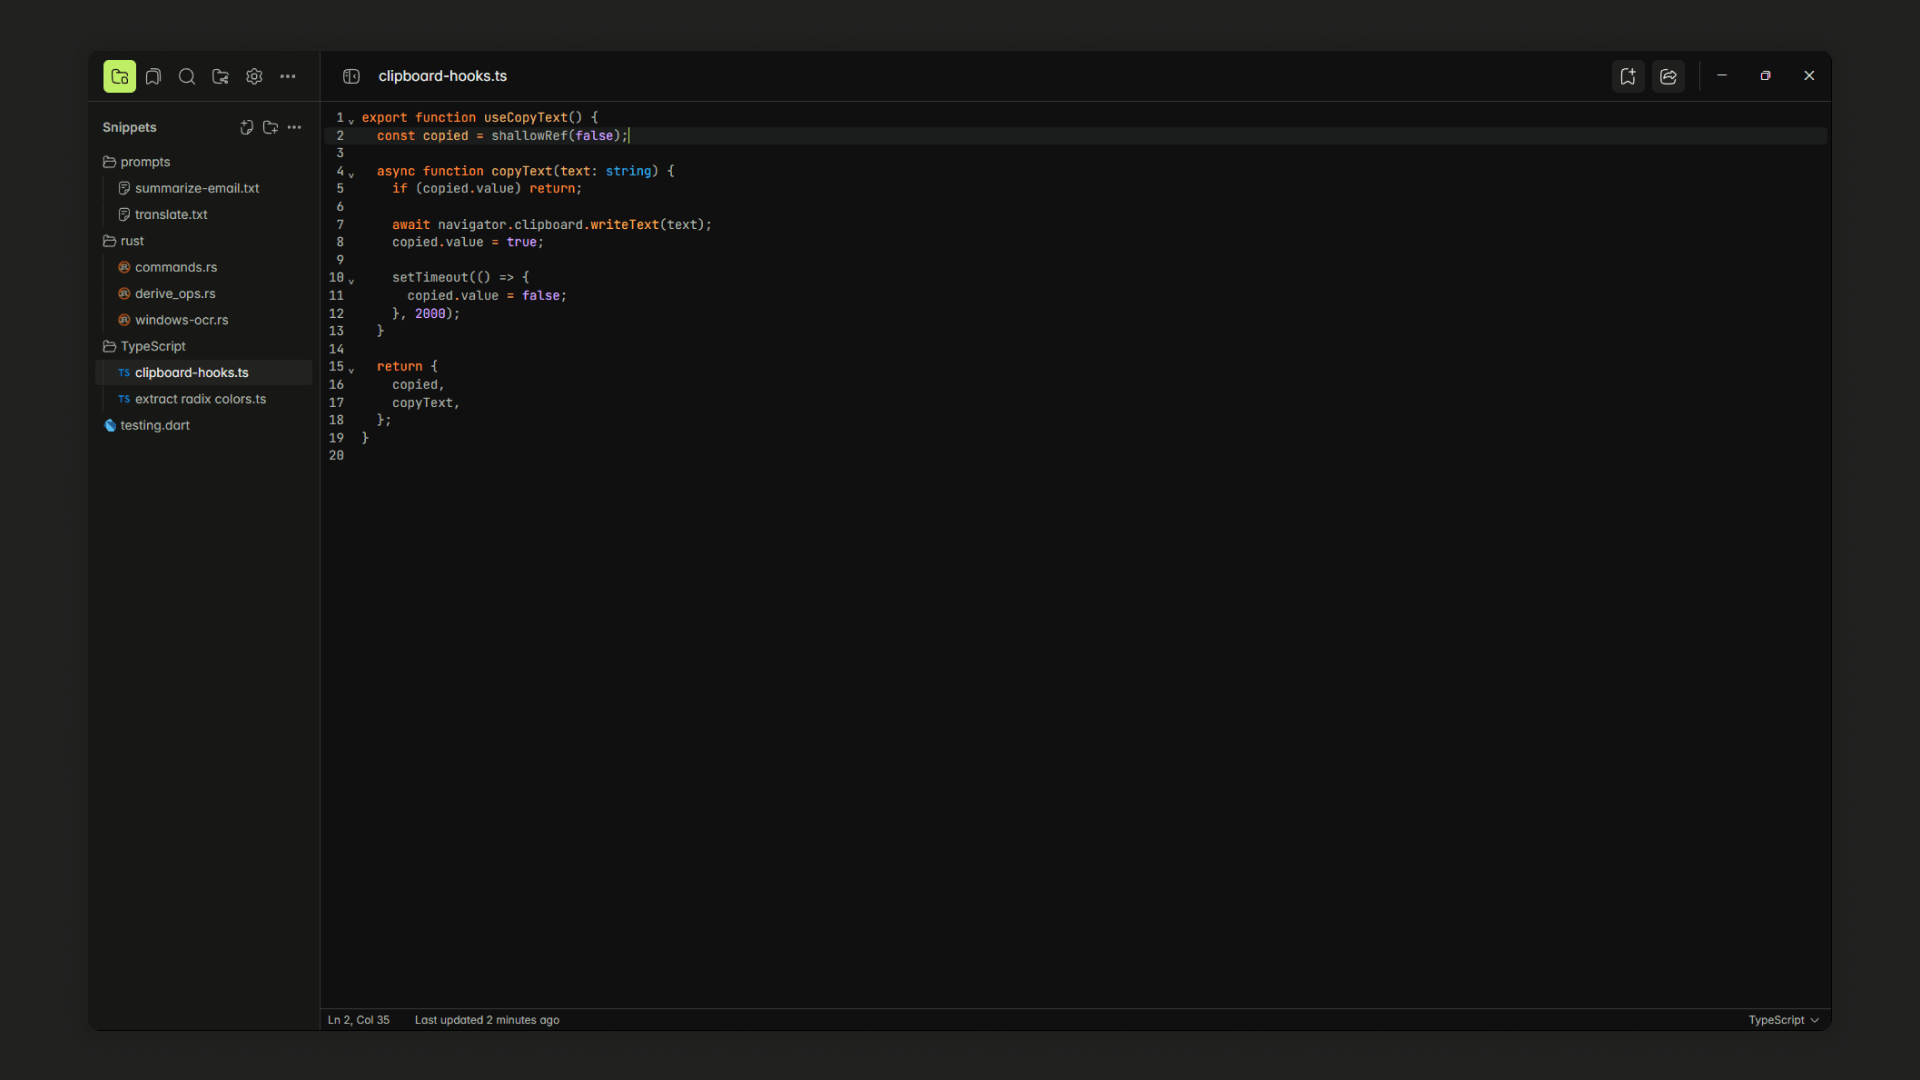
Task: Click the Last updated 2 minutes ago text
Action: 487,1020
